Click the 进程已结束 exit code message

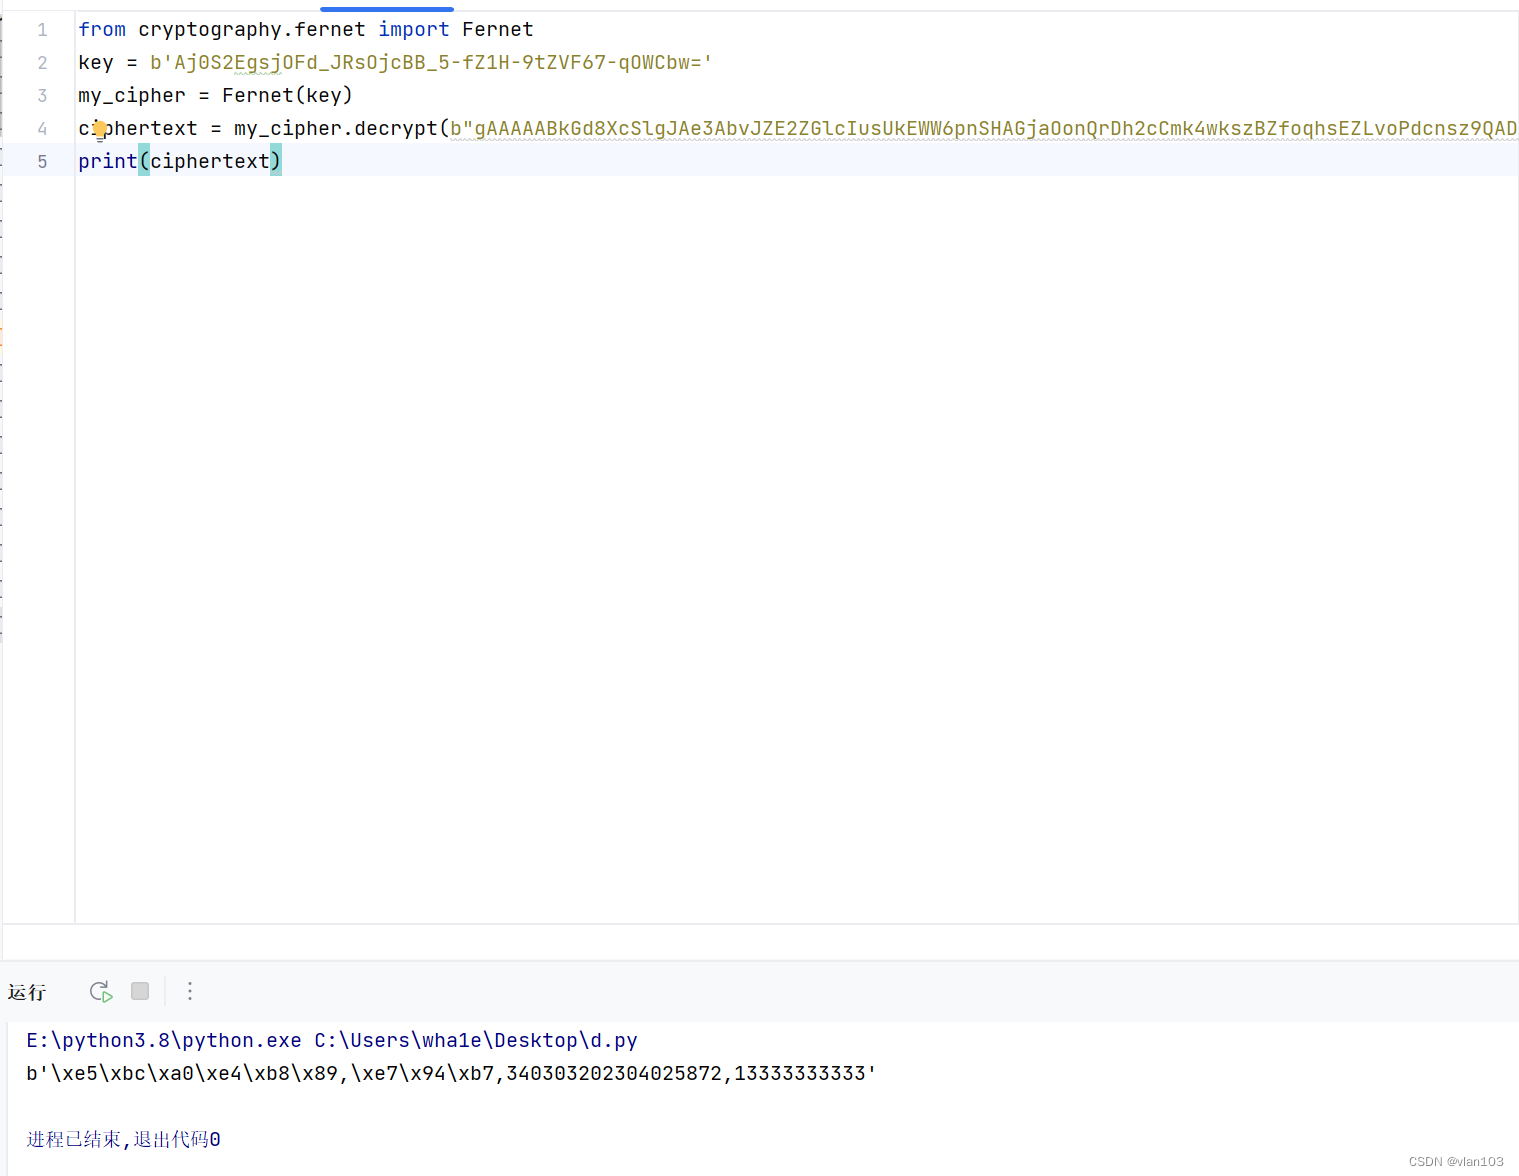pos(123,1140)
